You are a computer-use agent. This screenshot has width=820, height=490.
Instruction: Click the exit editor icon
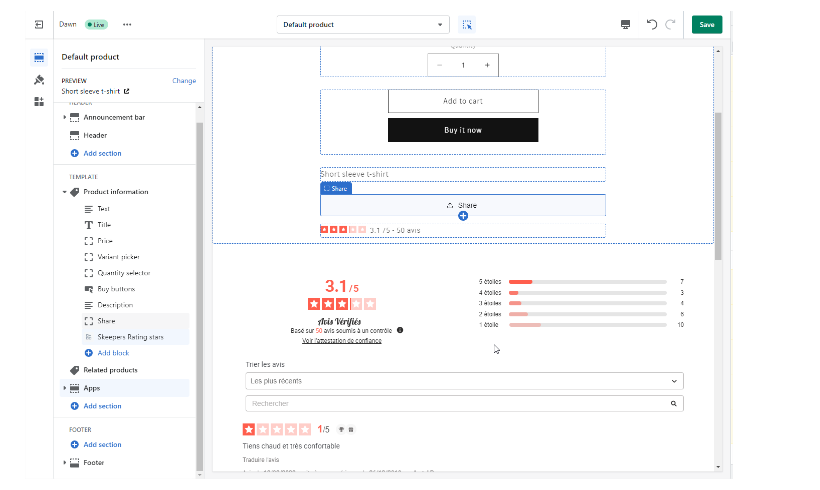[x=38, y=24]
